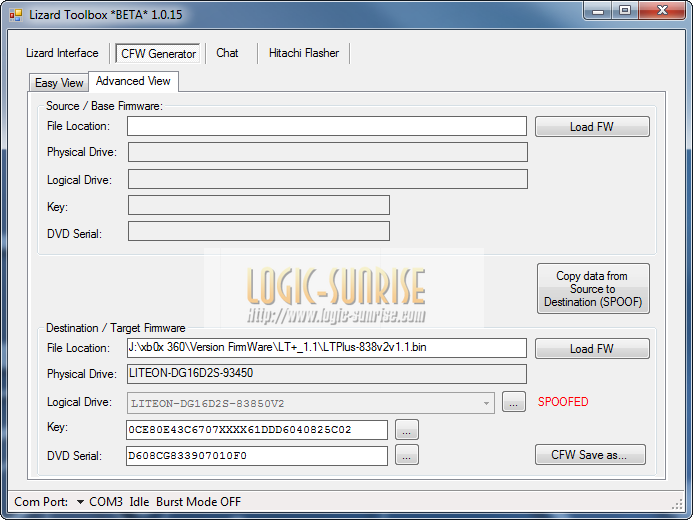Click the Com Port: label
This screenshot has width=693, height=520.
(x=41, y=502)
